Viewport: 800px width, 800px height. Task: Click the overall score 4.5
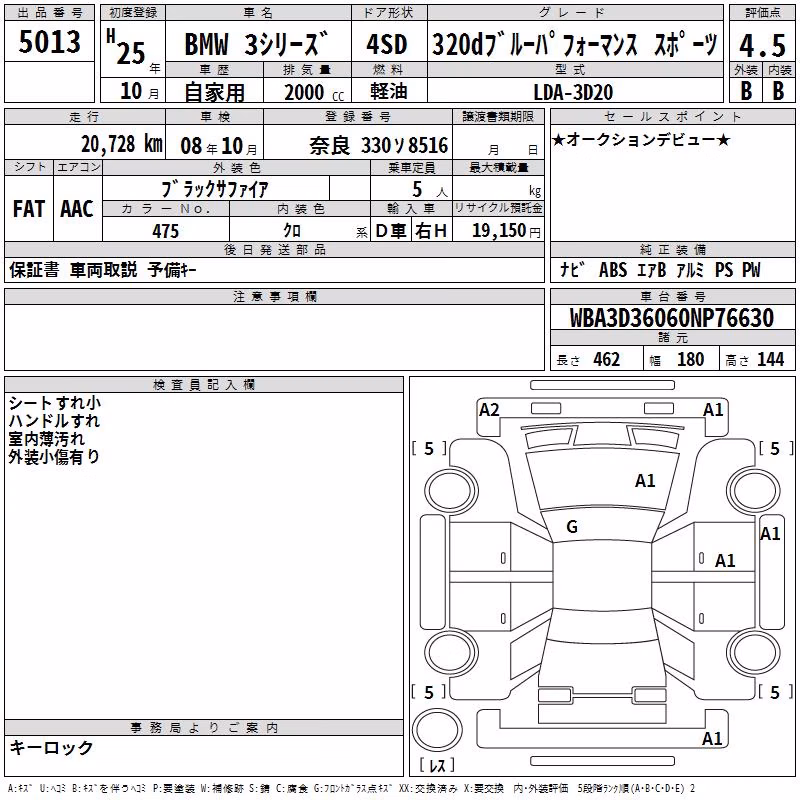click(x=763, y=45)
